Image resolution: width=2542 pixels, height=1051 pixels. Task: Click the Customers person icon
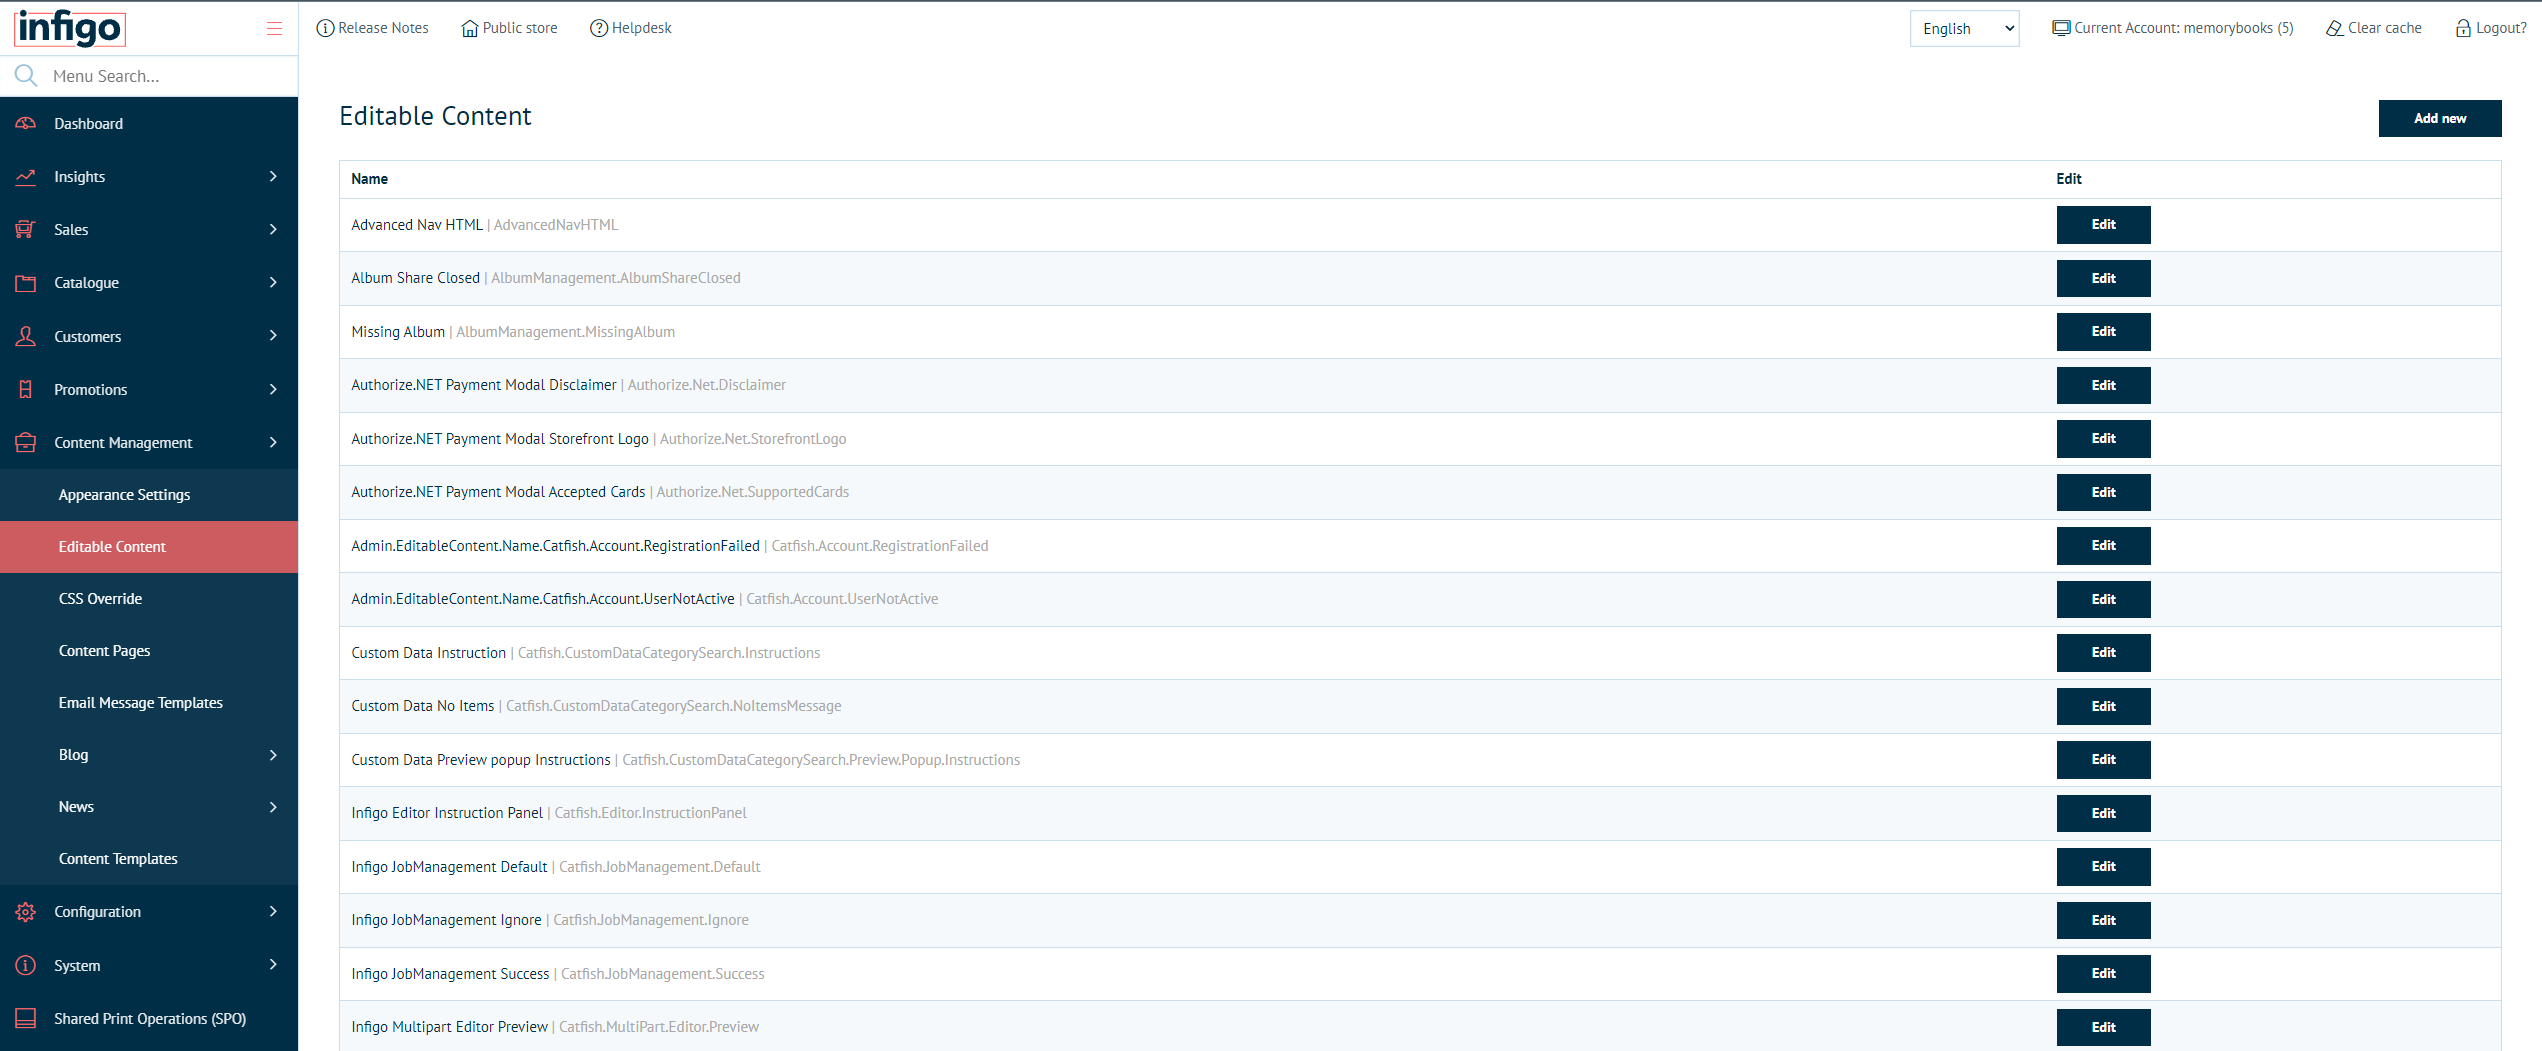pyautogui.click(x=26, y=336)
